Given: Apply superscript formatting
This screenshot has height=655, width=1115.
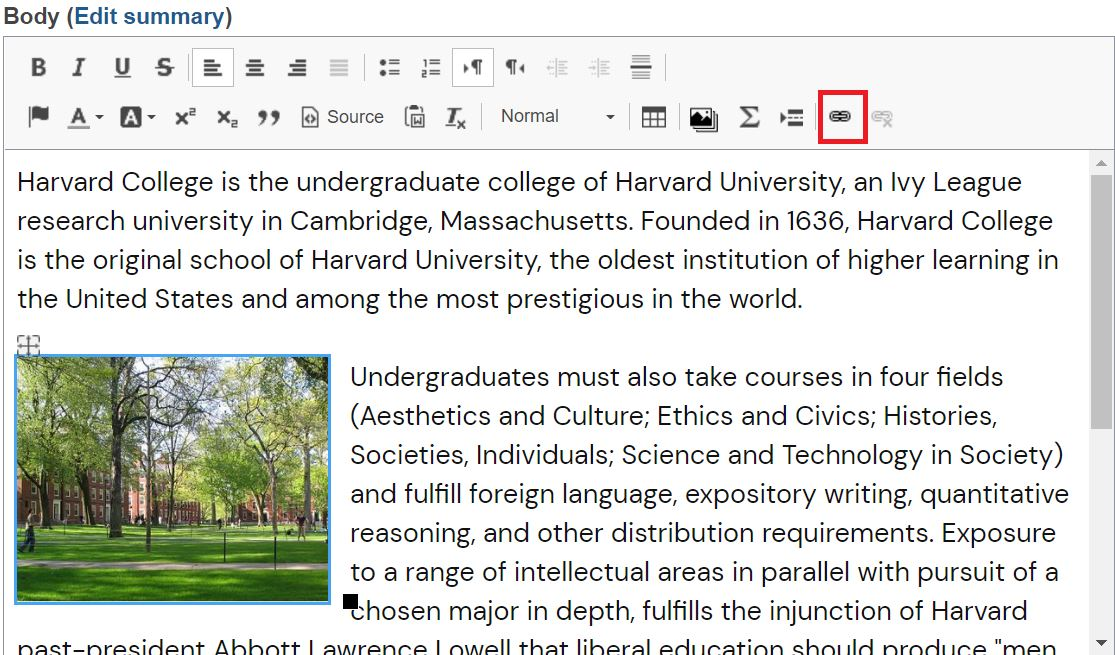Looking at the screenshot, I should (185, 117).
